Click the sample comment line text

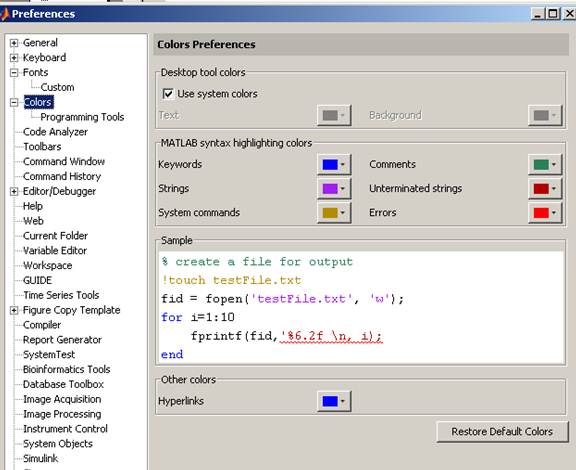[x=257, y=262]
